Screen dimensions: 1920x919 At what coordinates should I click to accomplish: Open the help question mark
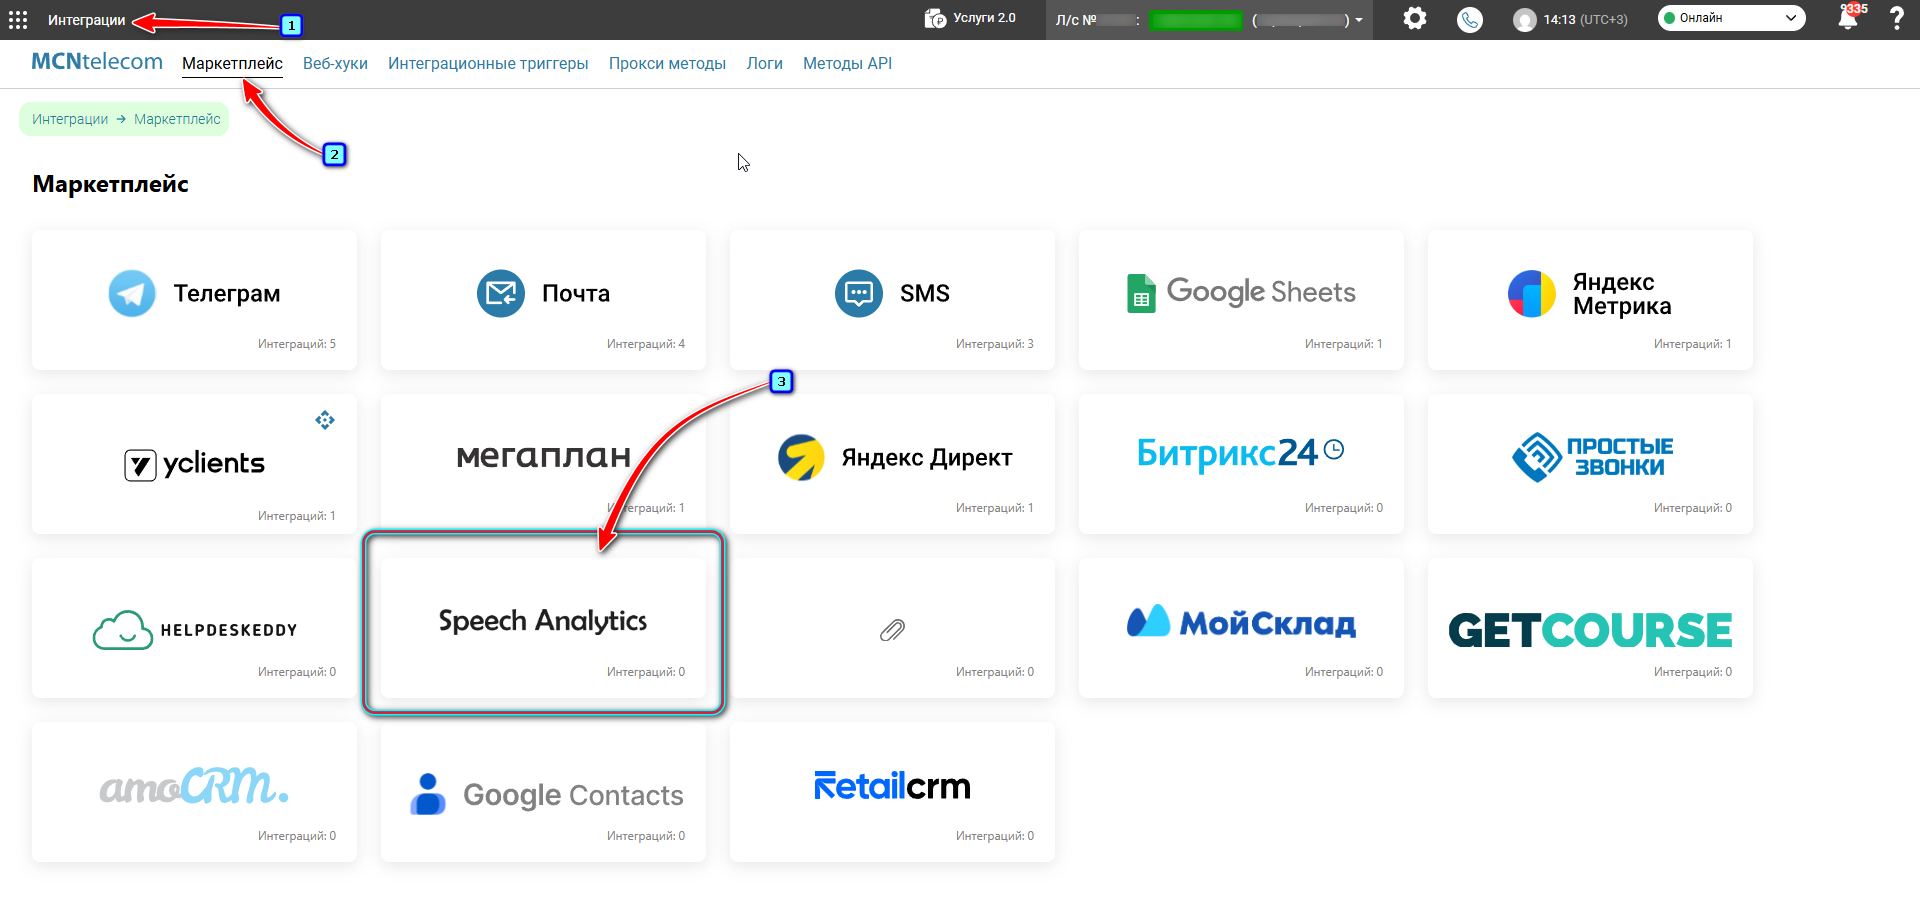pyautogui.click(x=1896, y=19)
